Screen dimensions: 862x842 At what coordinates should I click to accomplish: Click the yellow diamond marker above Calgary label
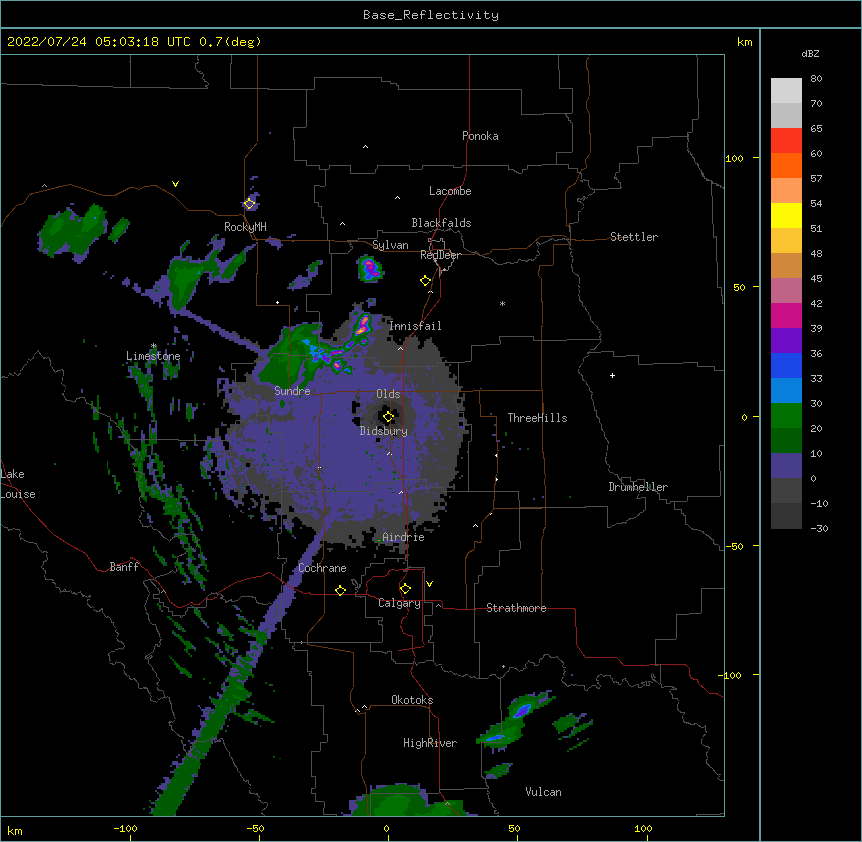[405, 589]
